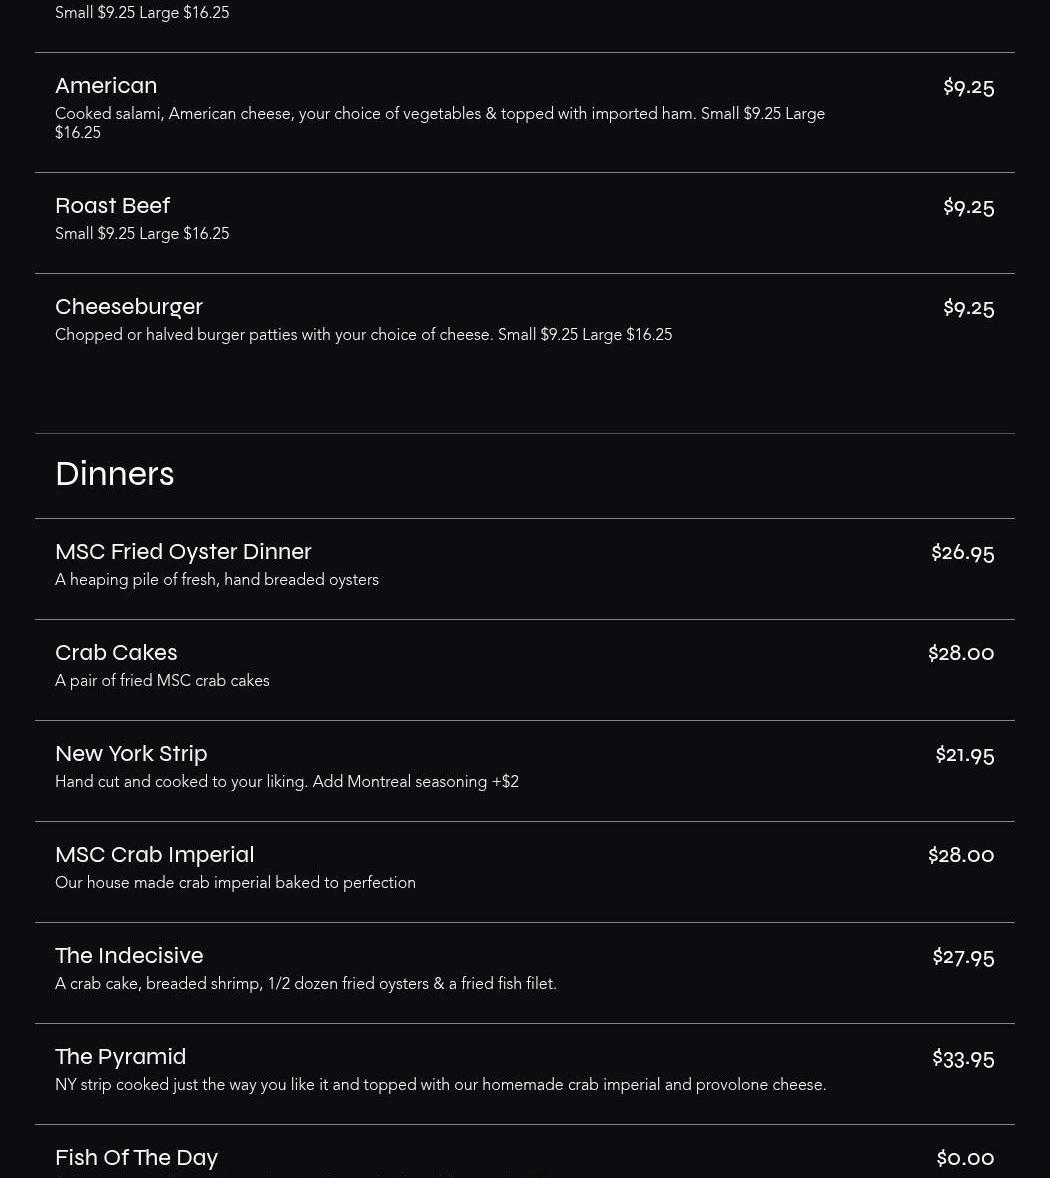Screen dimensions: 1050x1178
Task: Click the Pyramid description about crab imperial
Action: pos(441,1084)
